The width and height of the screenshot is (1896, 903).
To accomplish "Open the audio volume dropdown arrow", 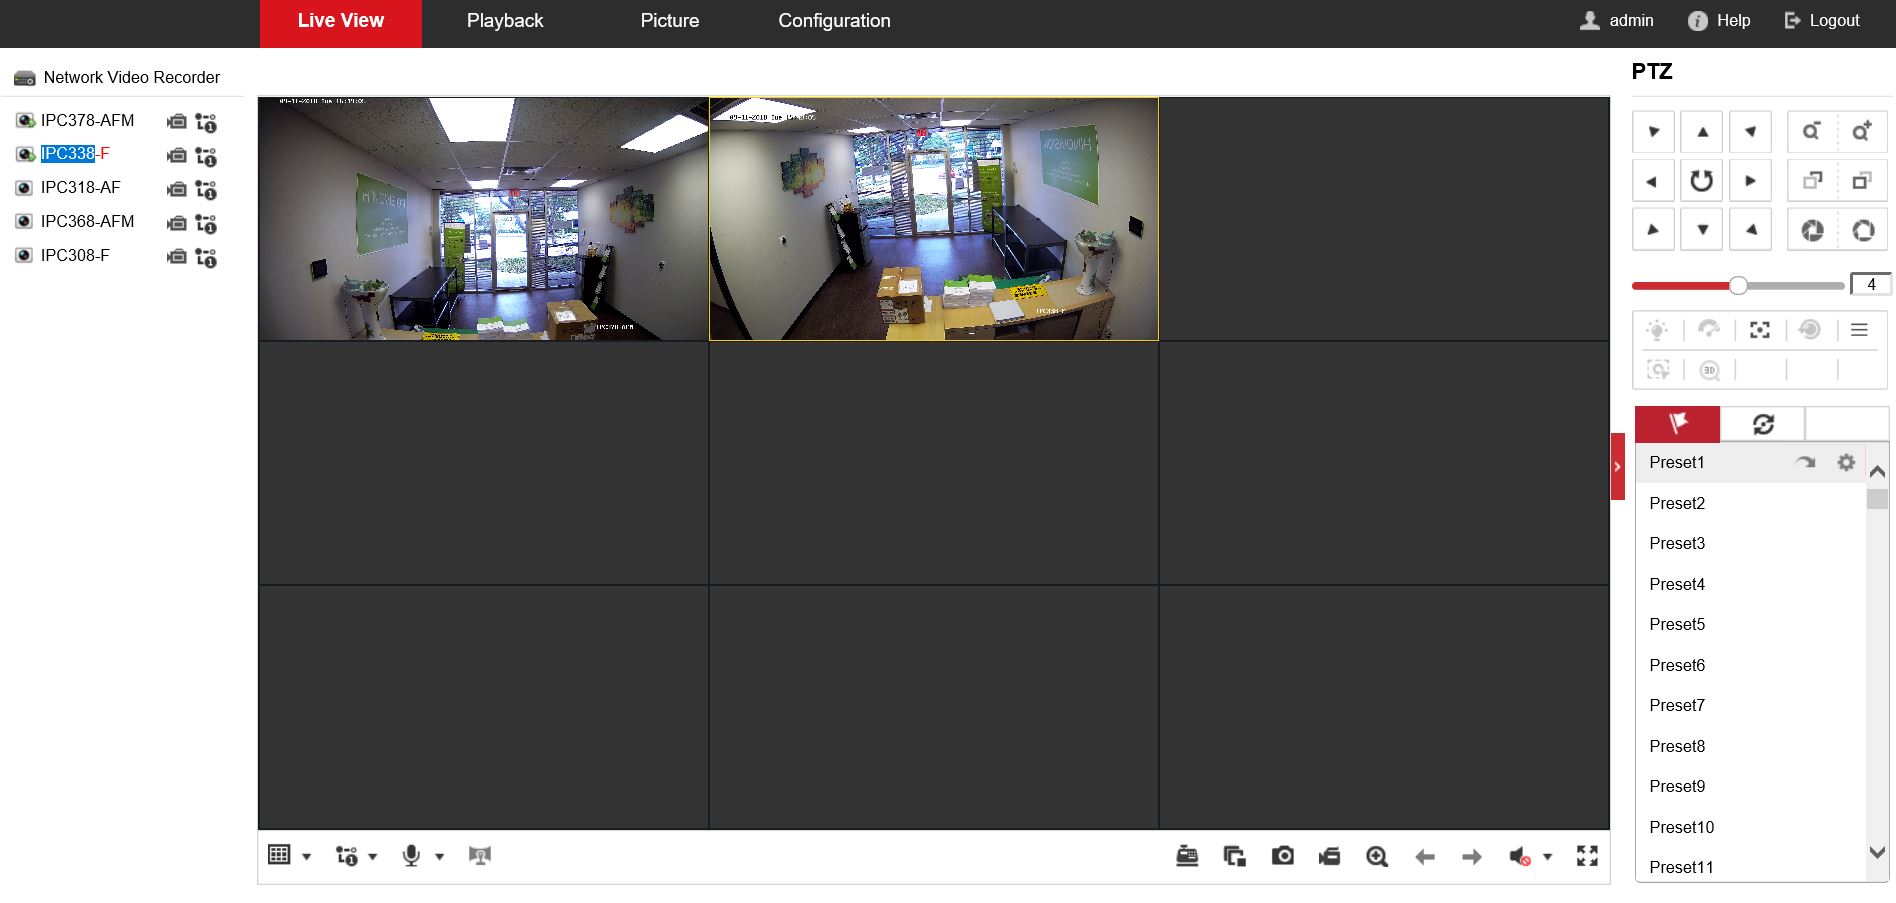I will coord(1547,857).
